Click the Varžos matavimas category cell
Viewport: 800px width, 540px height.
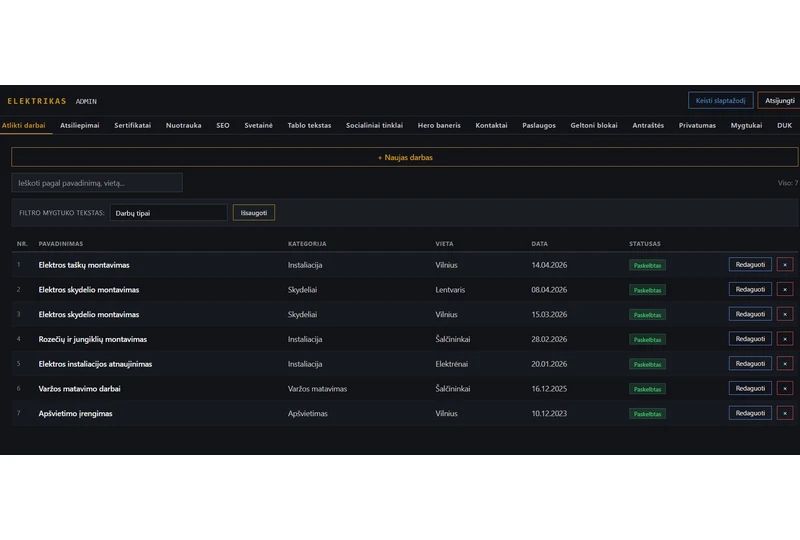coord(317,388)
